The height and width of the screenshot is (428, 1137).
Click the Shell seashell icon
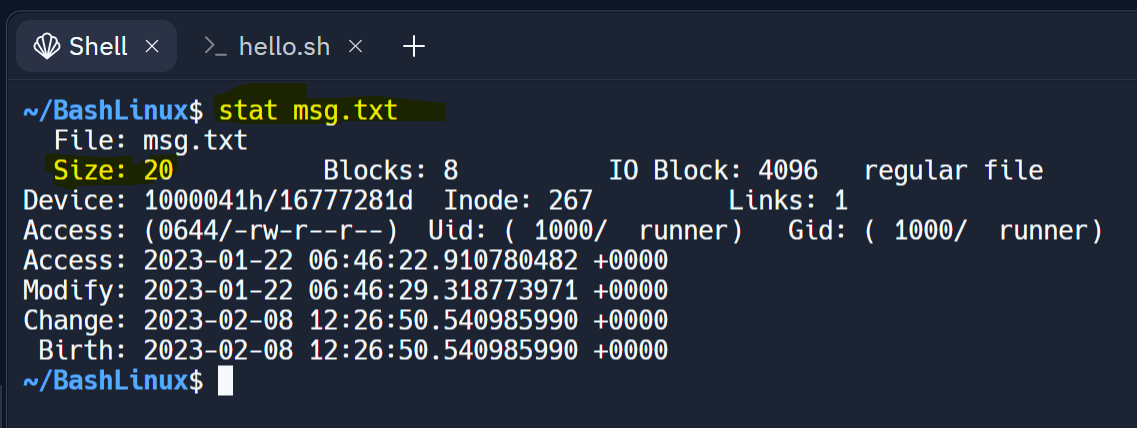[x=47, y=47]
